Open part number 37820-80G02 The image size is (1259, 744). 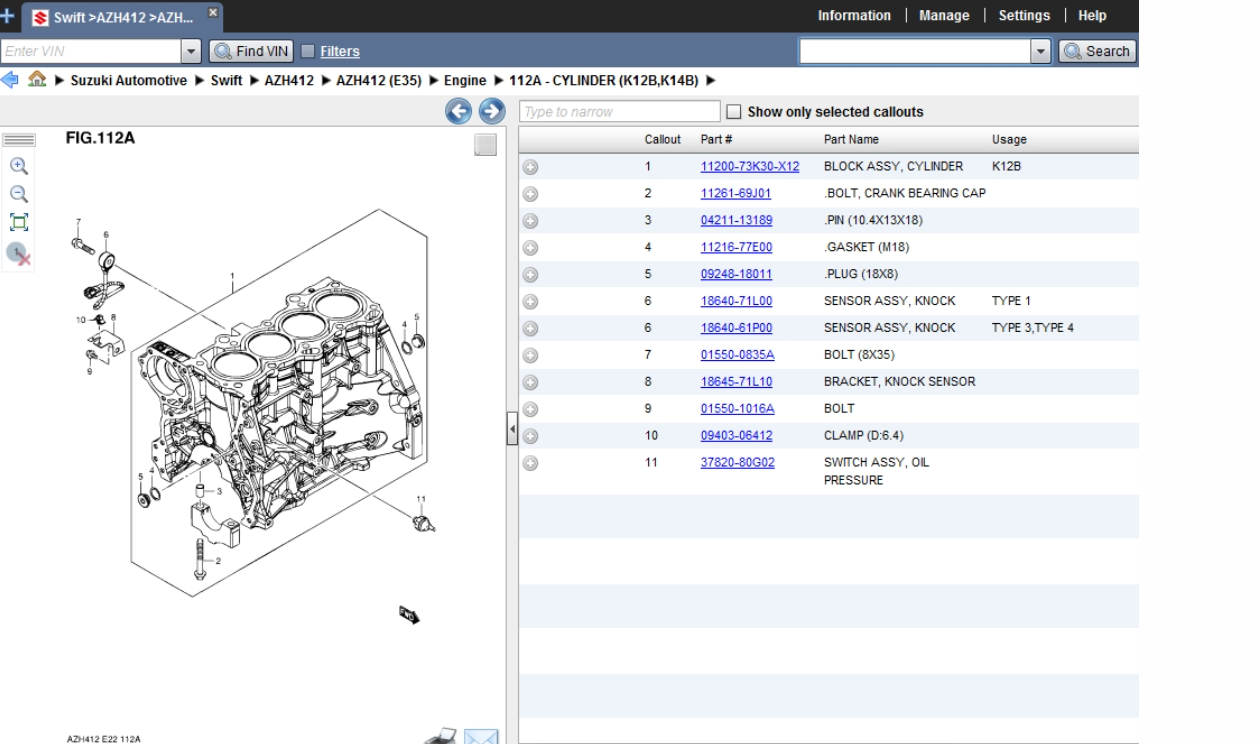738,463
